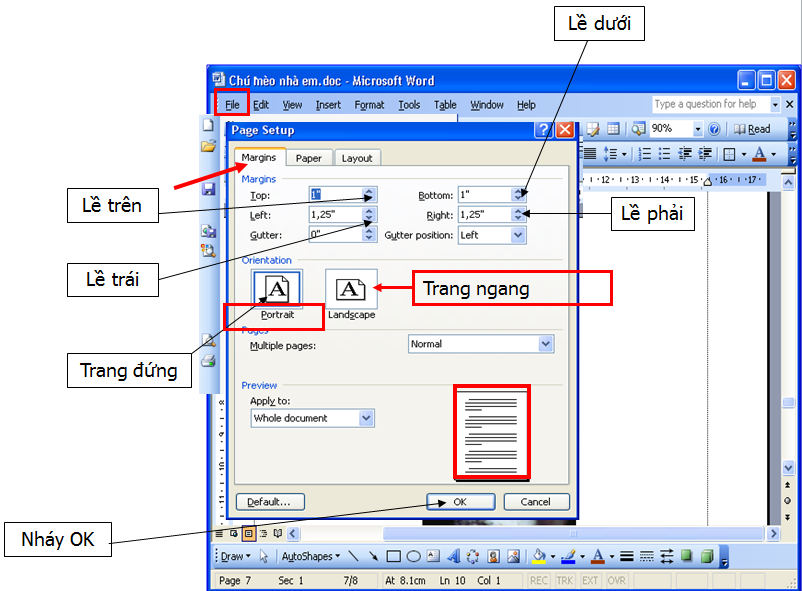Click the Bottom margin input field
The height and width of the screenshot is (591, 802).
pyautogui.click(x=485, y=194)
